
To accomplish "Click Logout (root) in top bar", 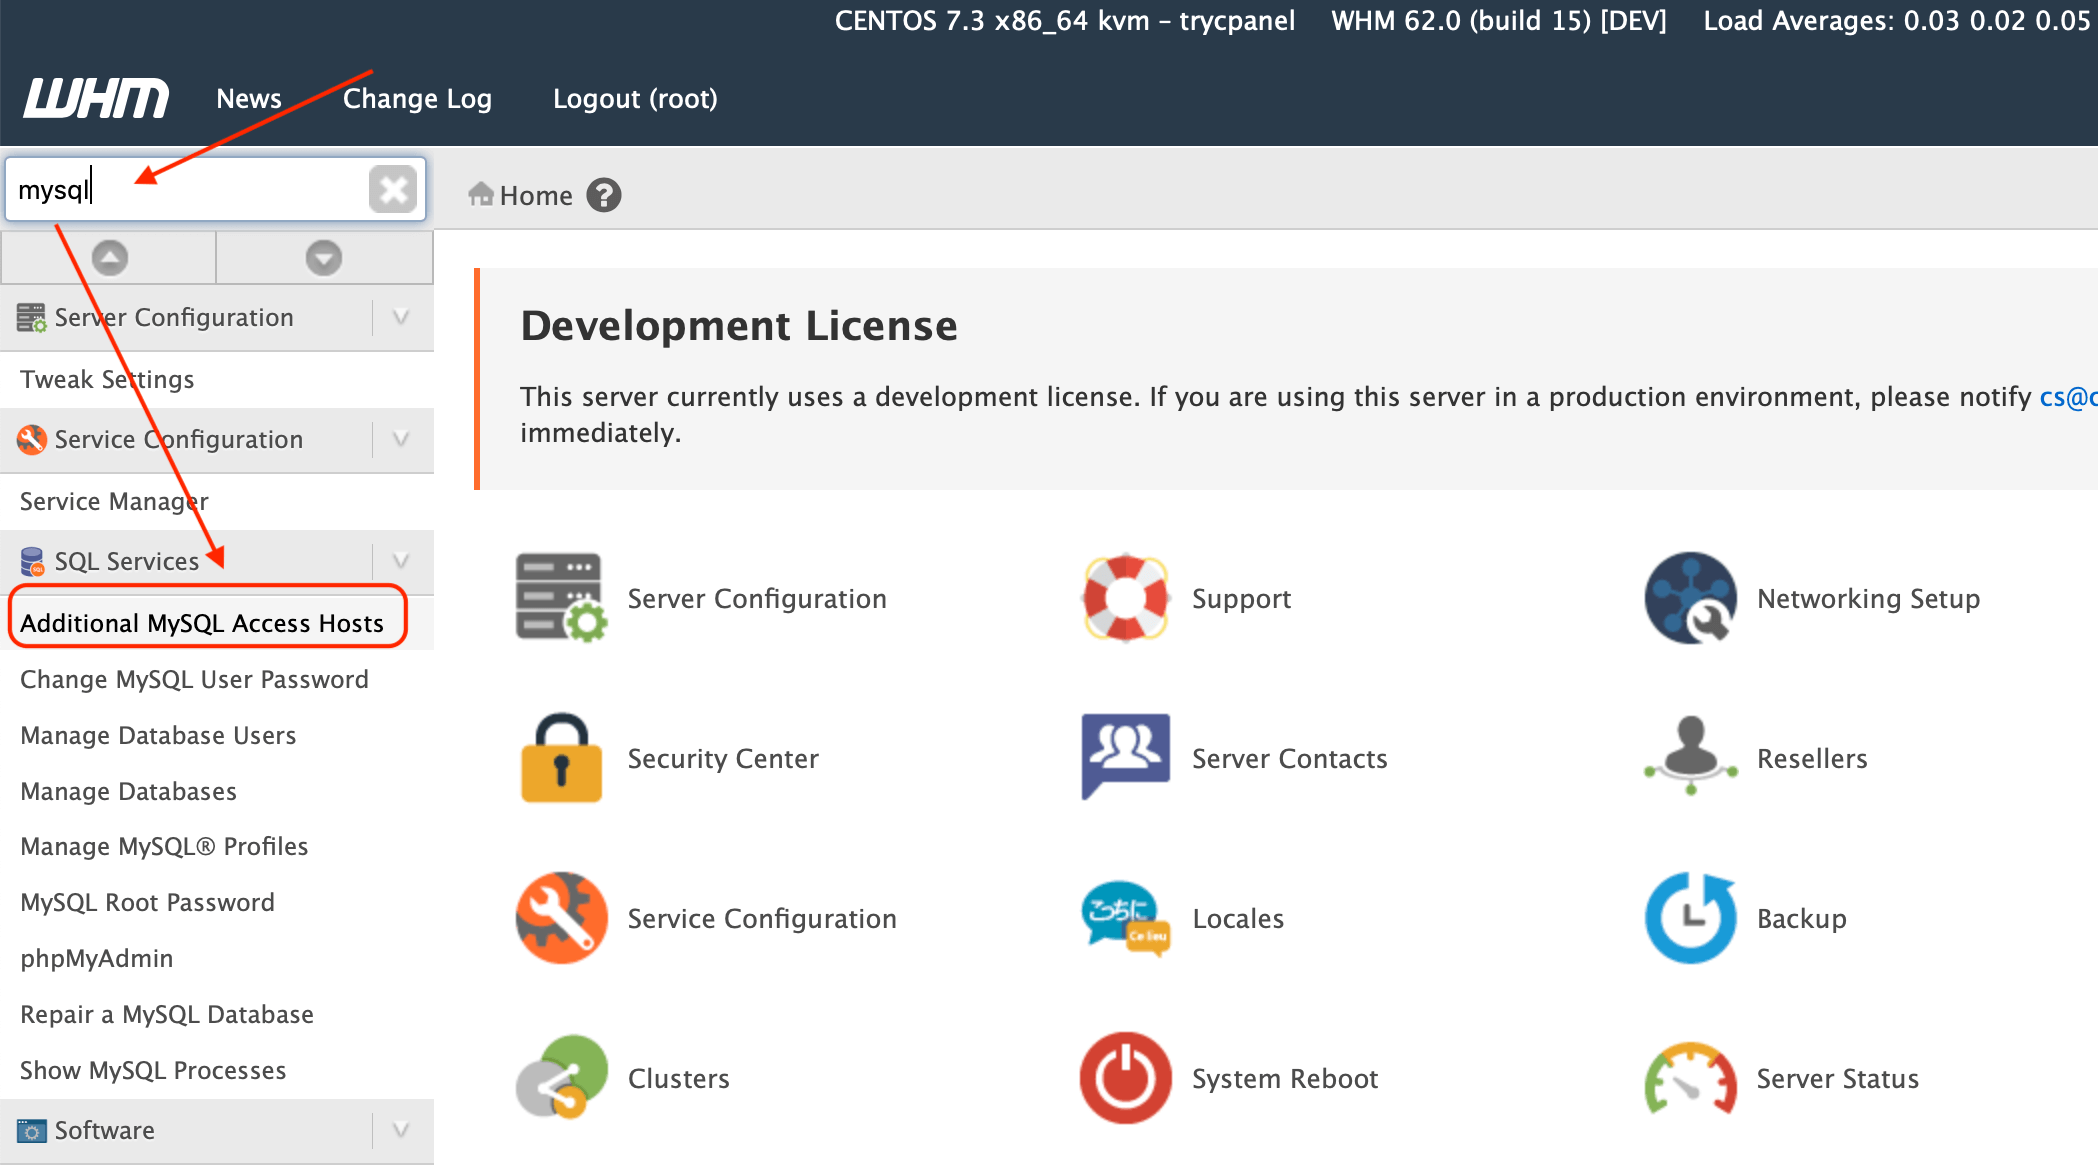I will click(635, 99).
